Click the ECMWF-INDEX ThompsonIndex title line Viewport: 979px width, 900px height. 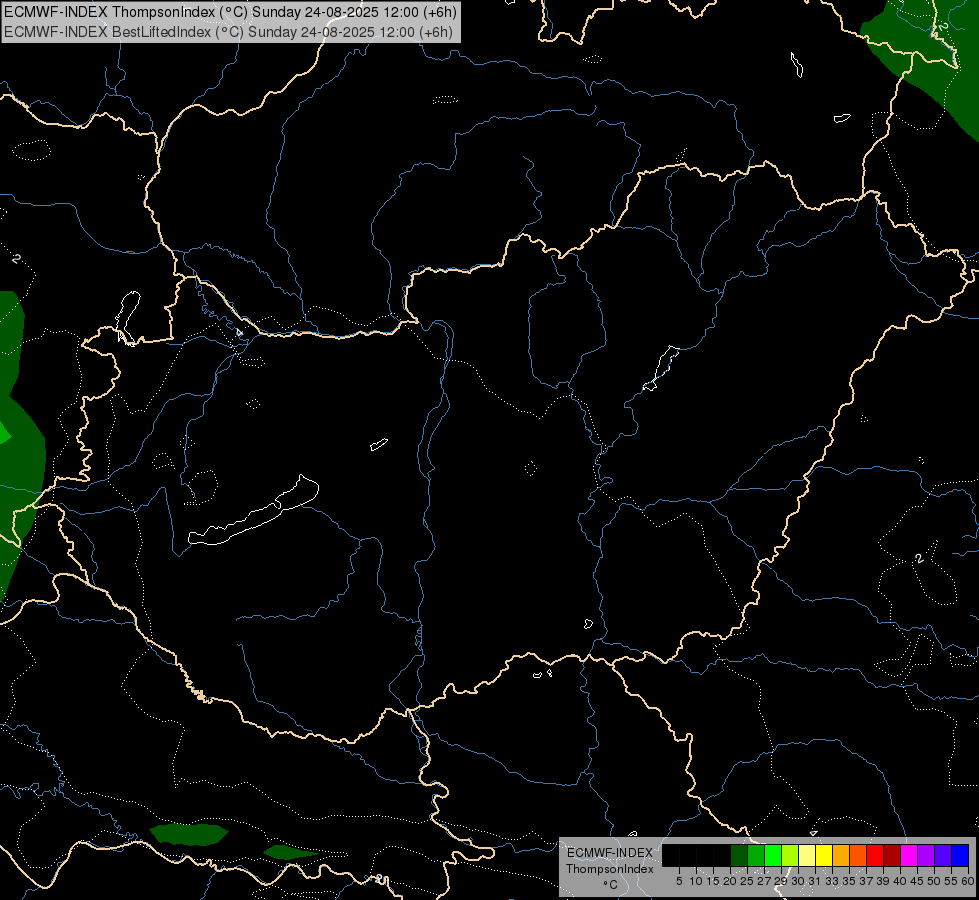pyautogui.click(x=230, y=12)
